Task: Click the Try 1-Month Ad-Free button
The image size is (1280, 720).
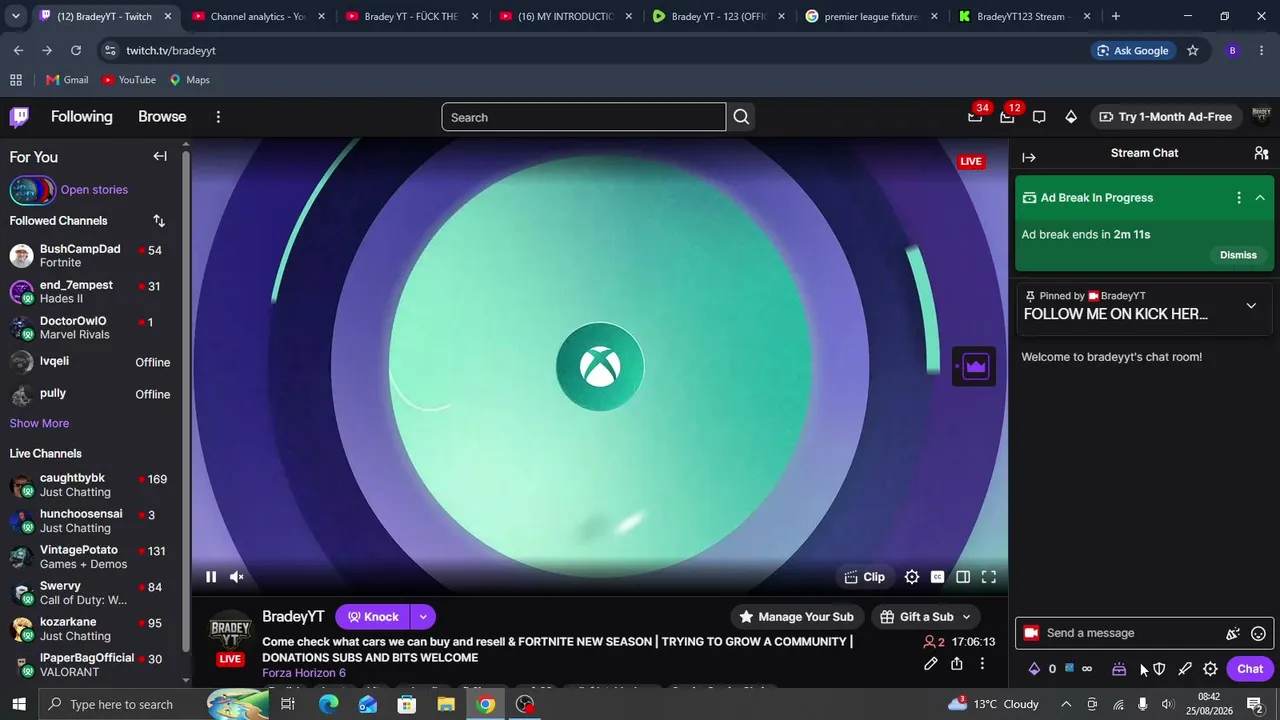Action: pyautogui.click(x=1166, y=117)
